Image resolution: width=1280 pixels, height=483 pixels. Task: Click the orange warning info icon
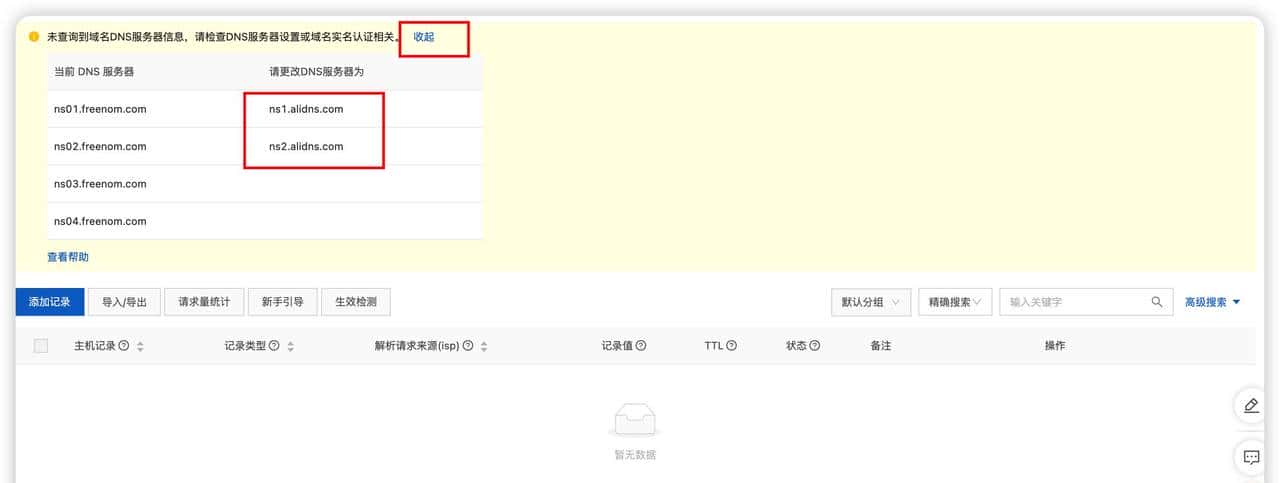(34, 36)
